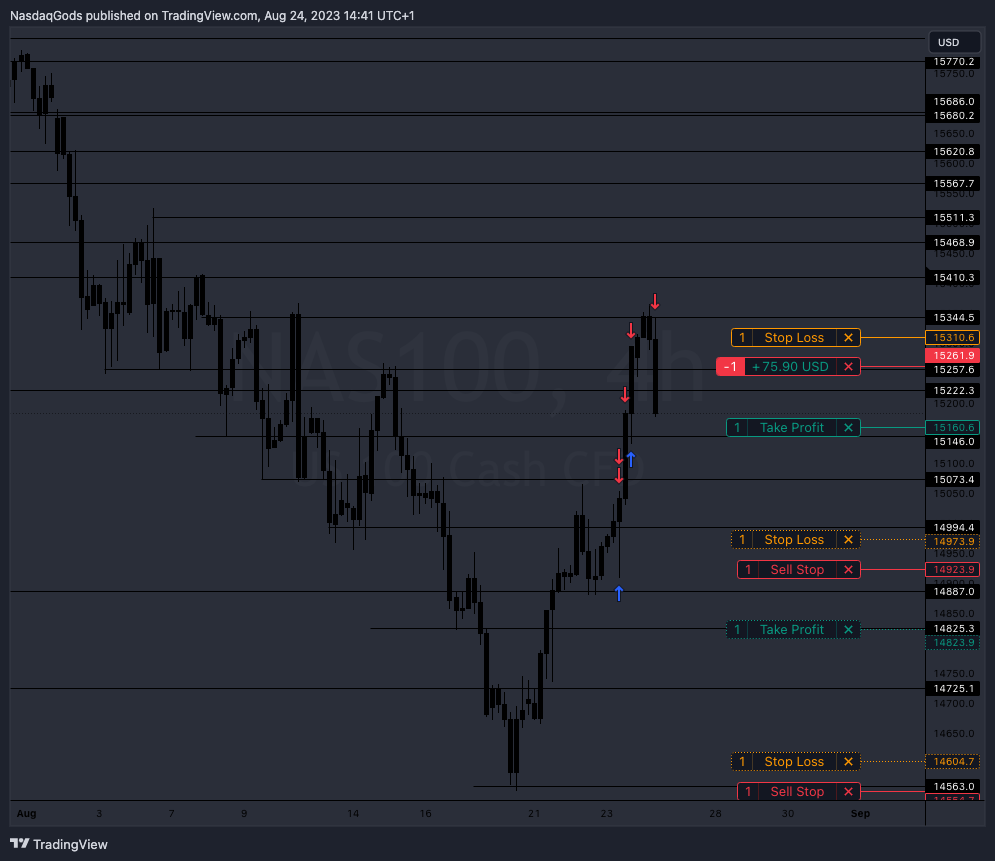Click the 15511.3 price level label

(952, 218)
